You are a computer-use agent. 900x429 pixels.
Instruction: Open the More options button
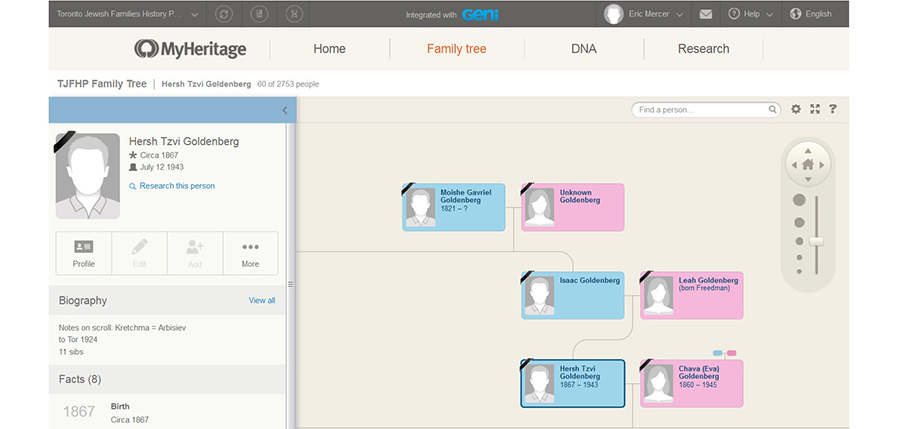250,253
